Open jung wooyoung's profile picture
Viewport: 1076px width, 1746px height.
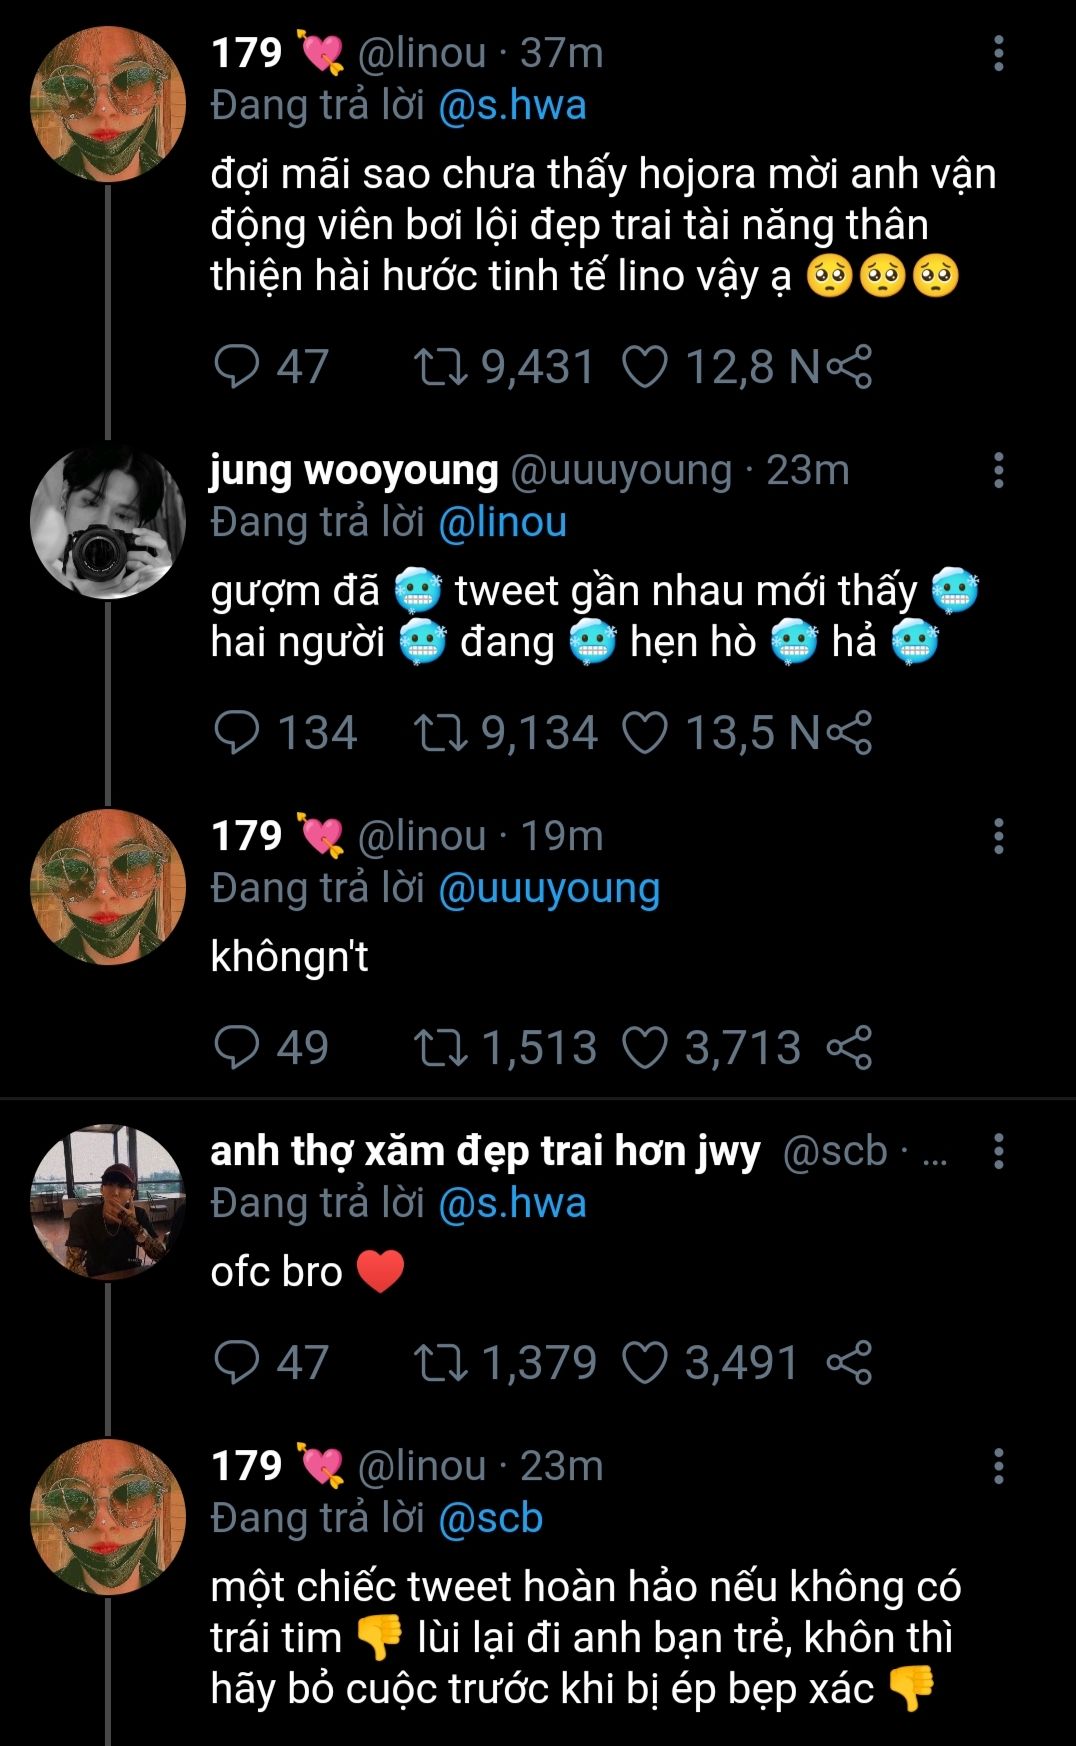108,522
